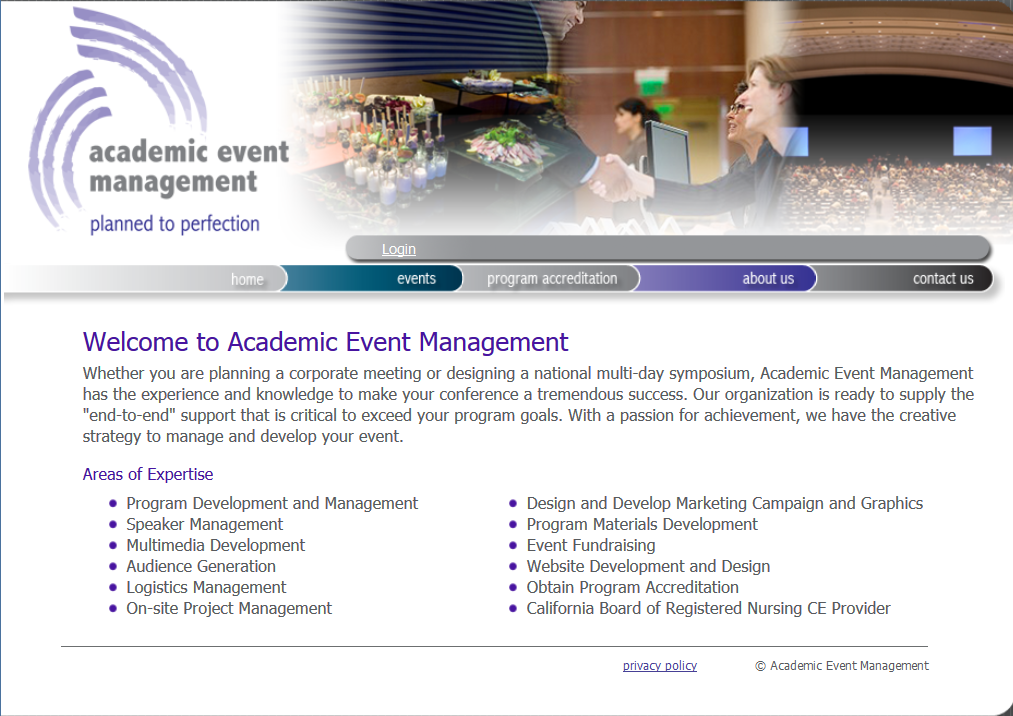Select program accreditation in the navigation bar
This screenshot has height=716, width=1013.
click(551, 279)
